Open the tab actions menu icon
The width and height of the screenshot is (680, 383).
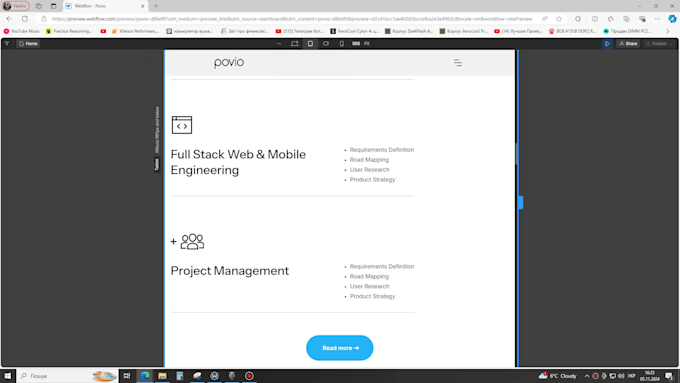click(x=53, y=6)
